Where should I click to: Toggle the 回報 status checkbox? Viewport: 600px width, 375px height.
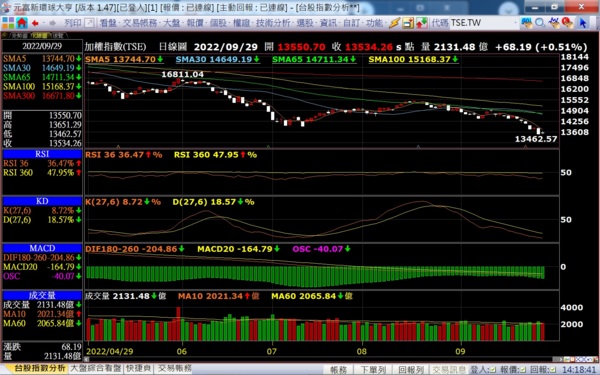tap(553, 370)
